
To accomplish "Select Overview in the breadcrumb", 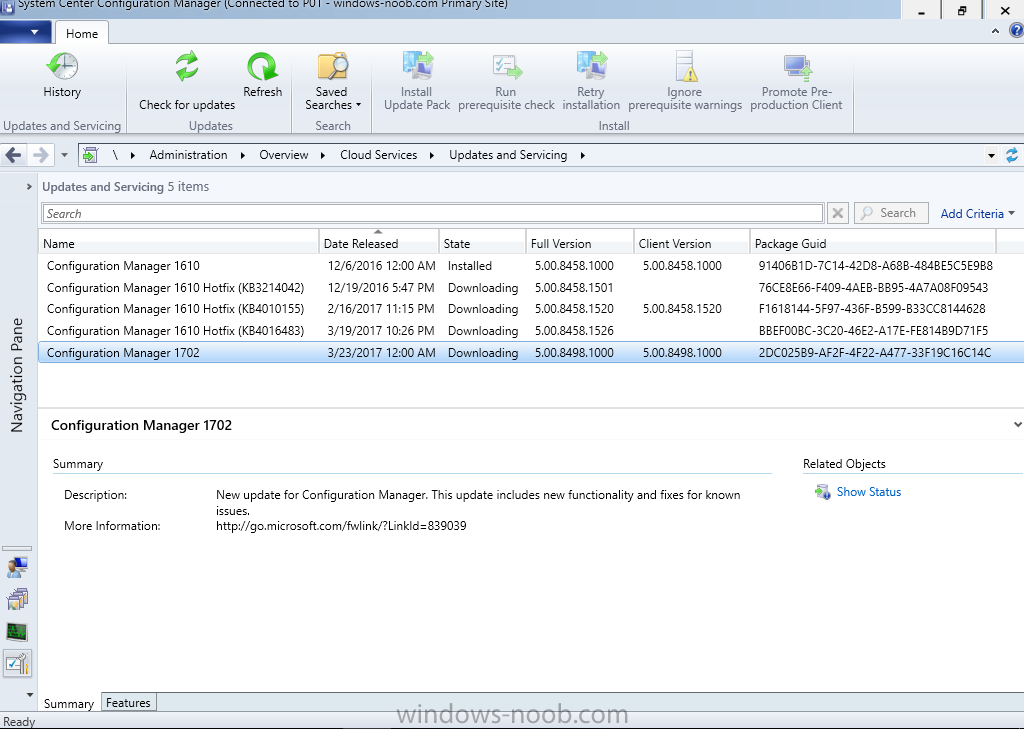I will [x=283, y=155].
